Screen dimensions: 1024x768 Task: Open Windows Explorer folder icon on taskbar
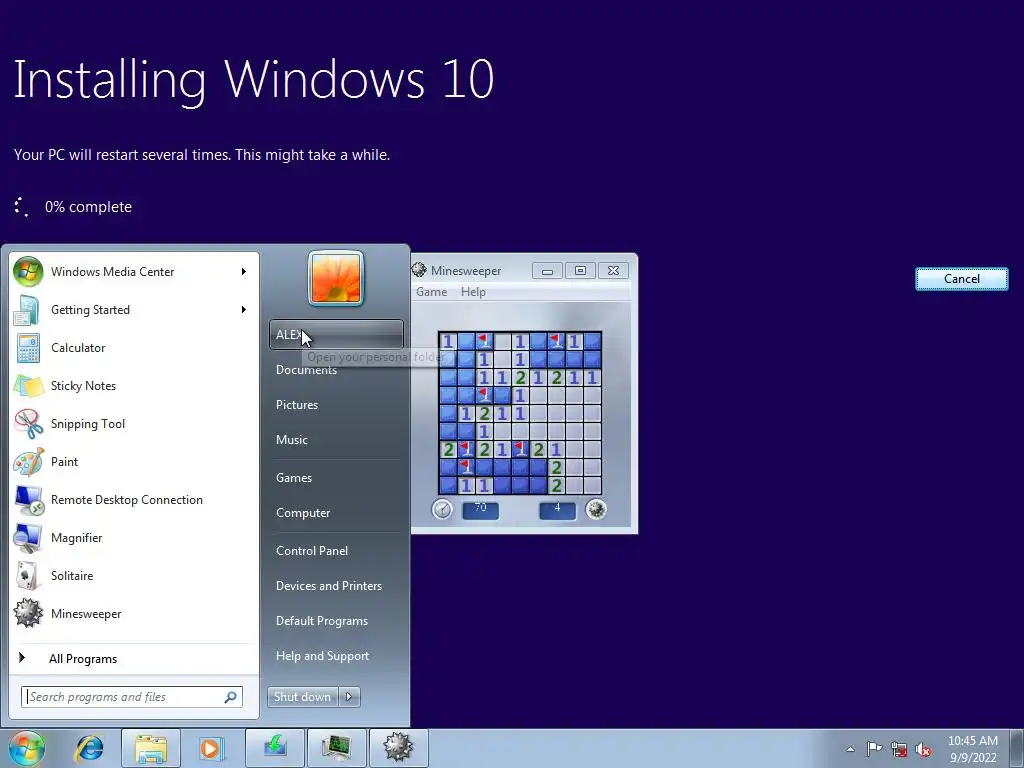151,748
